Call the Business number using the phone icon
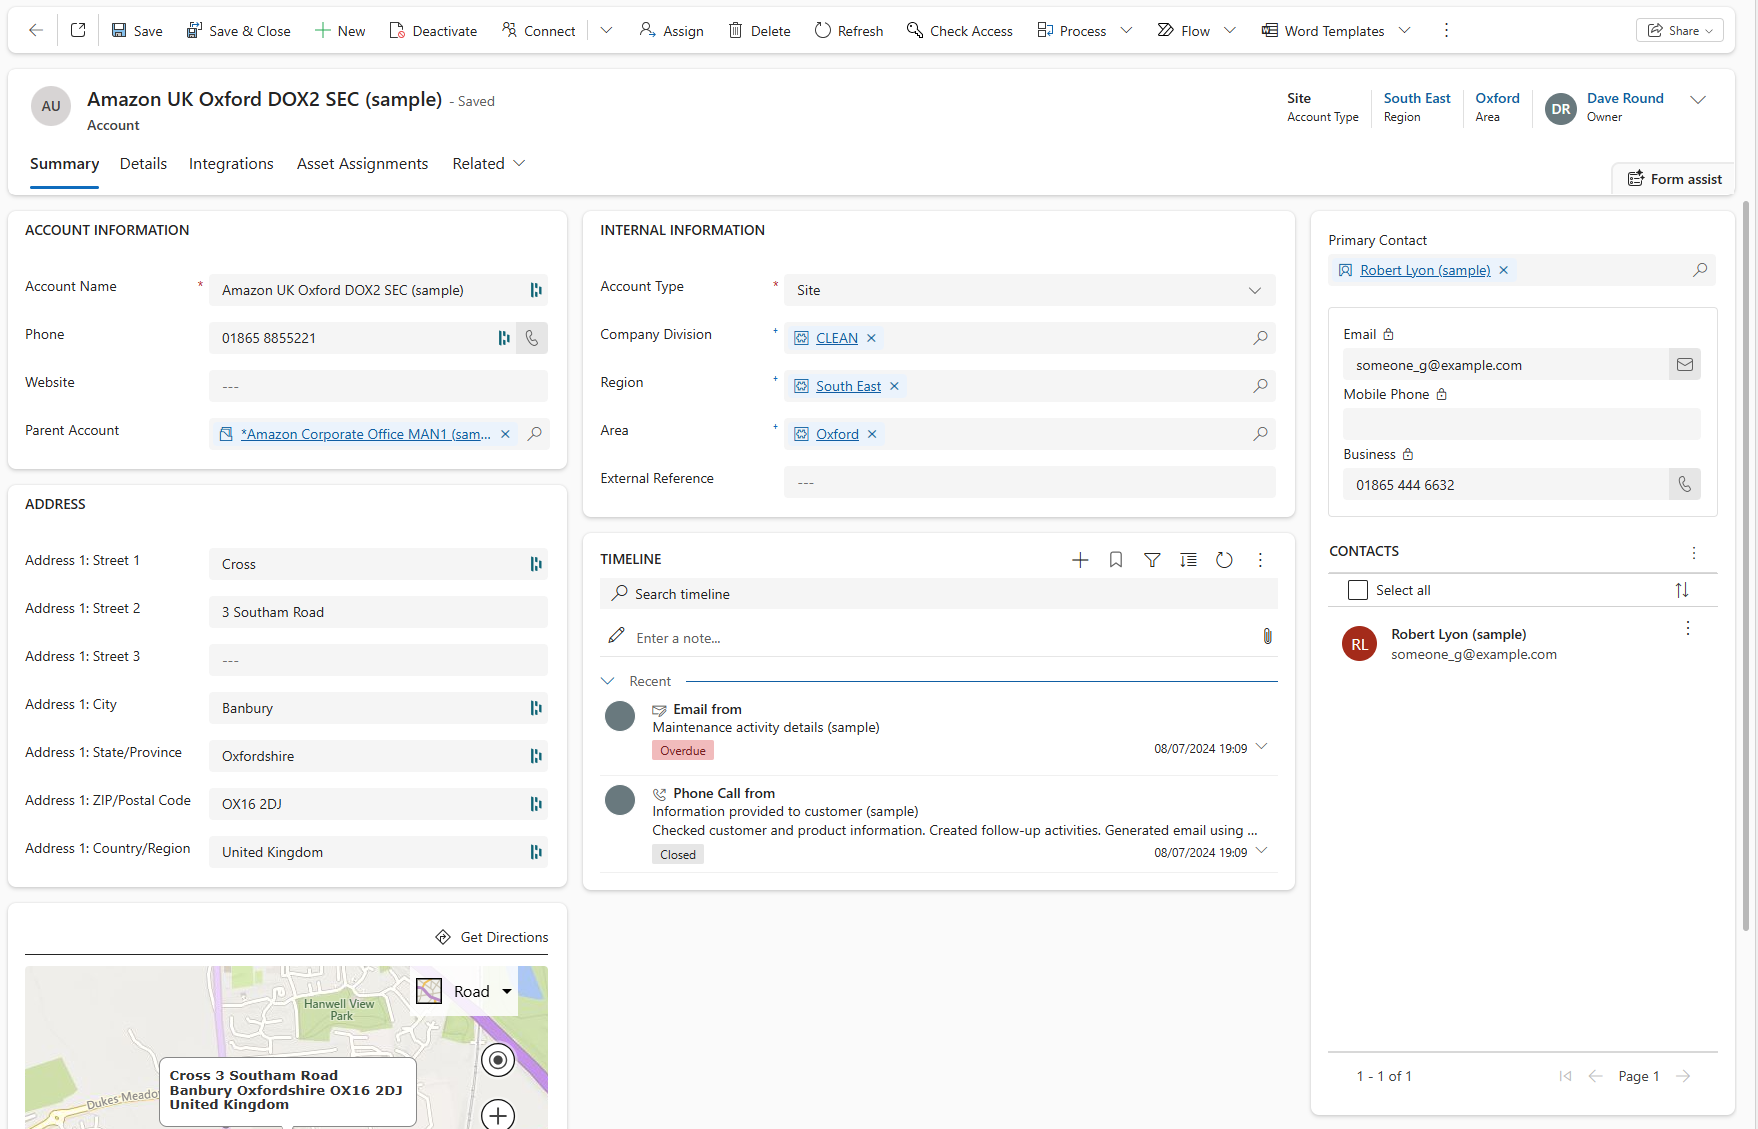The height and width of the screenshot is (1129, 1758). [x=1685, y=484]
